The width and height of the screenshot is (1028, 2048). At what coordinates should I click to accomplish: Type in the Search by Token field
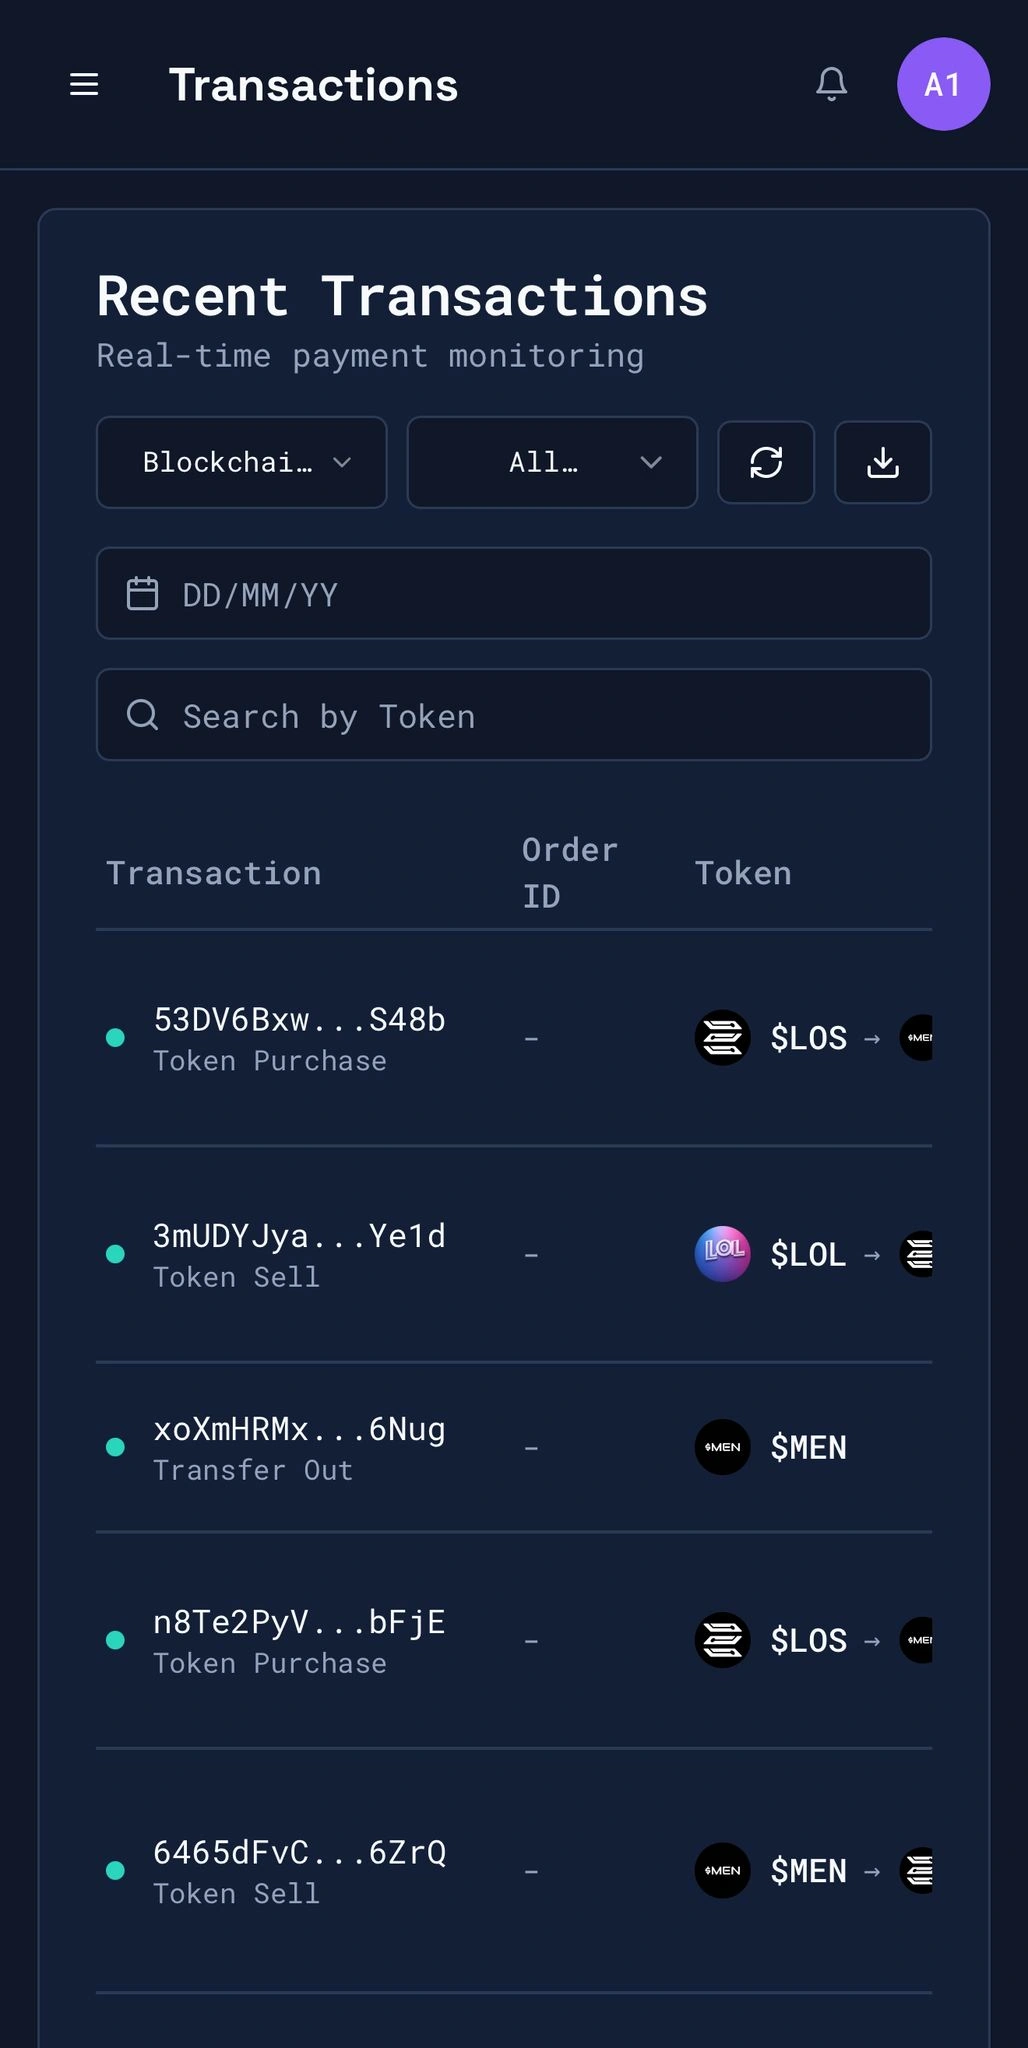540,715
